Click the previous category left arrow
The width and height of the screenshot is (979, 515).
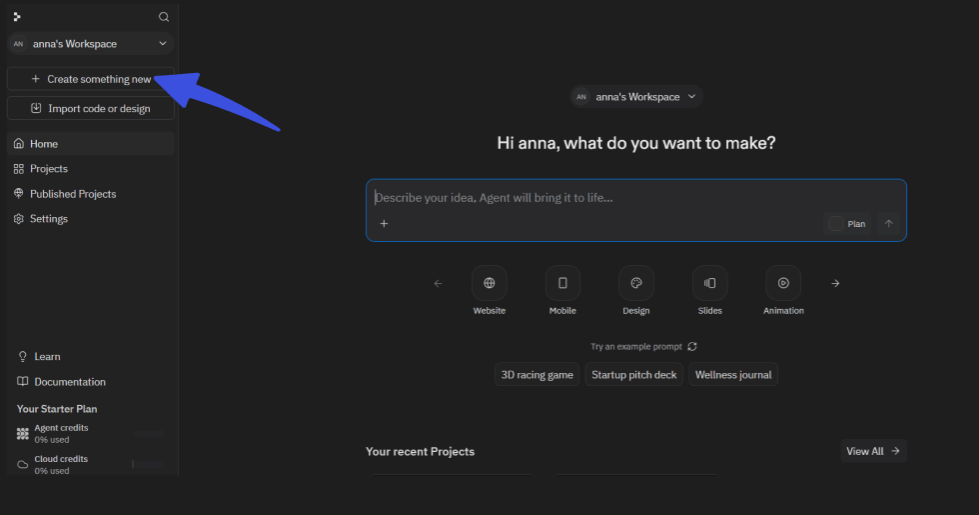[438, 283]
